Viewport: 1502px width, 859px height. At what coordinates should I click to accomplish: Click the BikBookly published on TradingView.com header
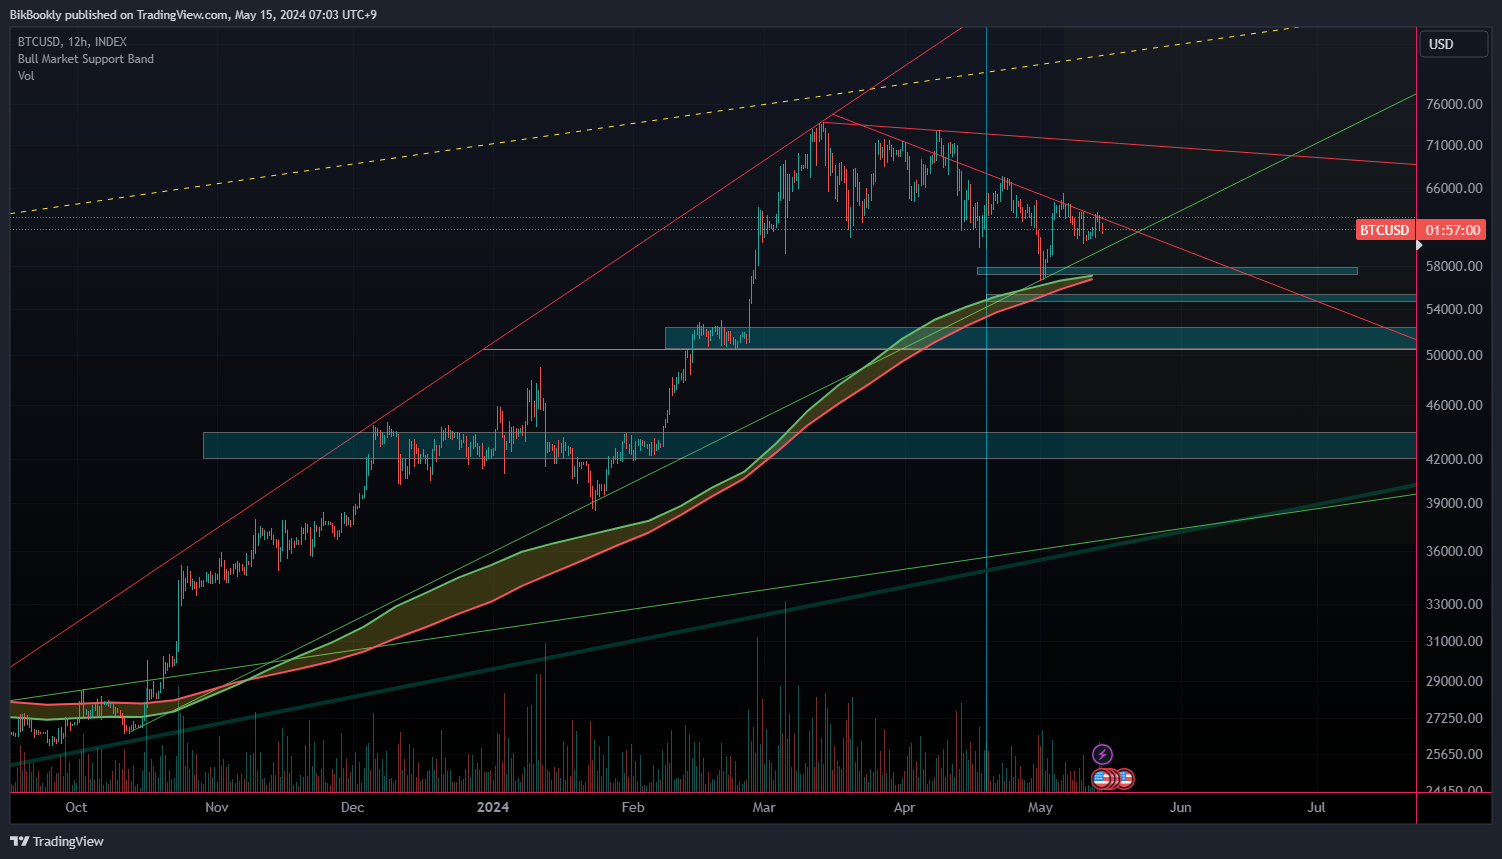[x=193, y=14]
